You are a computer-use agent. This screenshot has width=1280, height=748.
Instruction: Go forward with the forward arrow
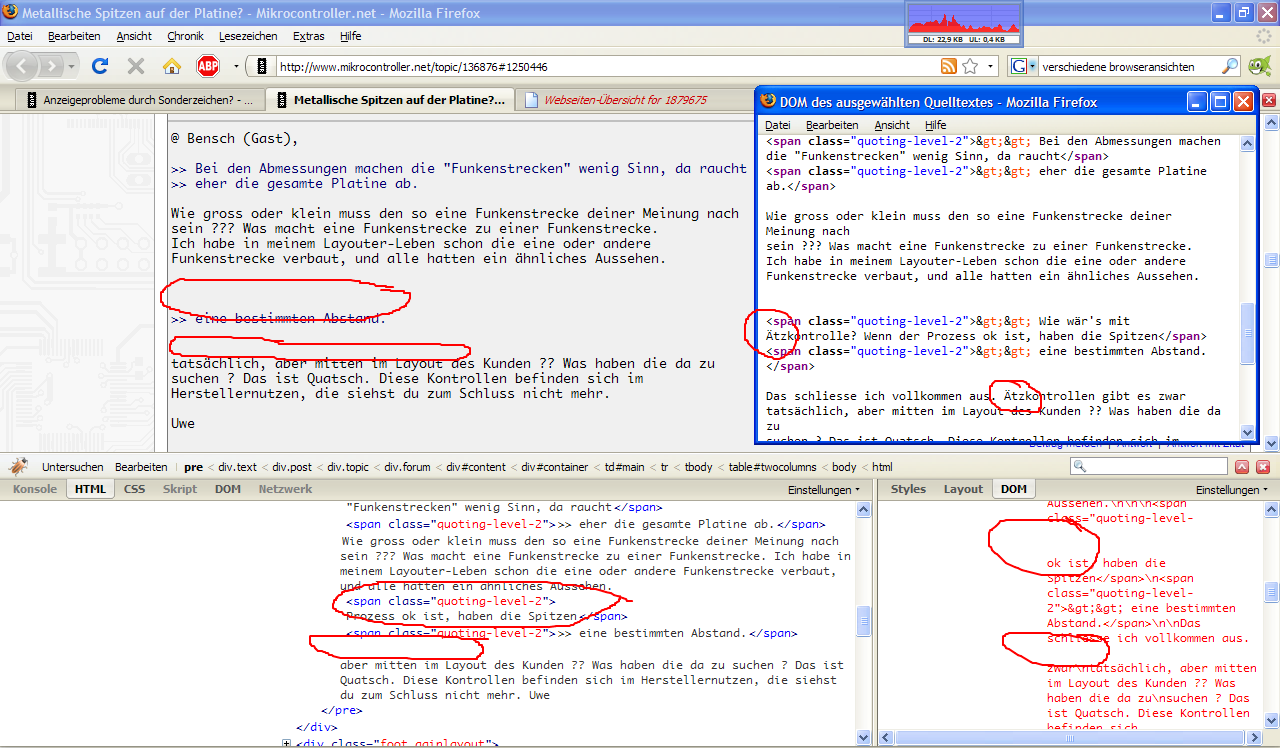coord(52,66)
